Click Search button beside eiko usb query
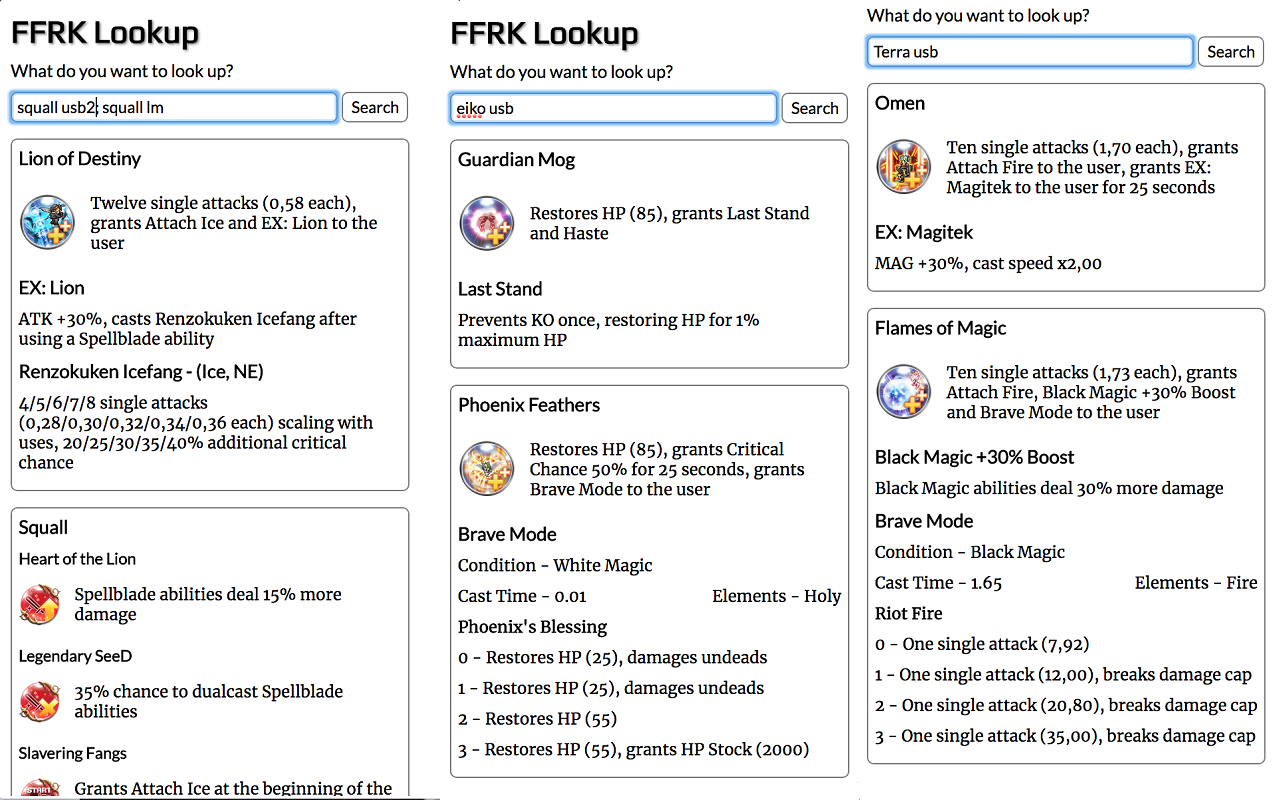Viewport: 1280px width, 800px height. coord(815,108)
